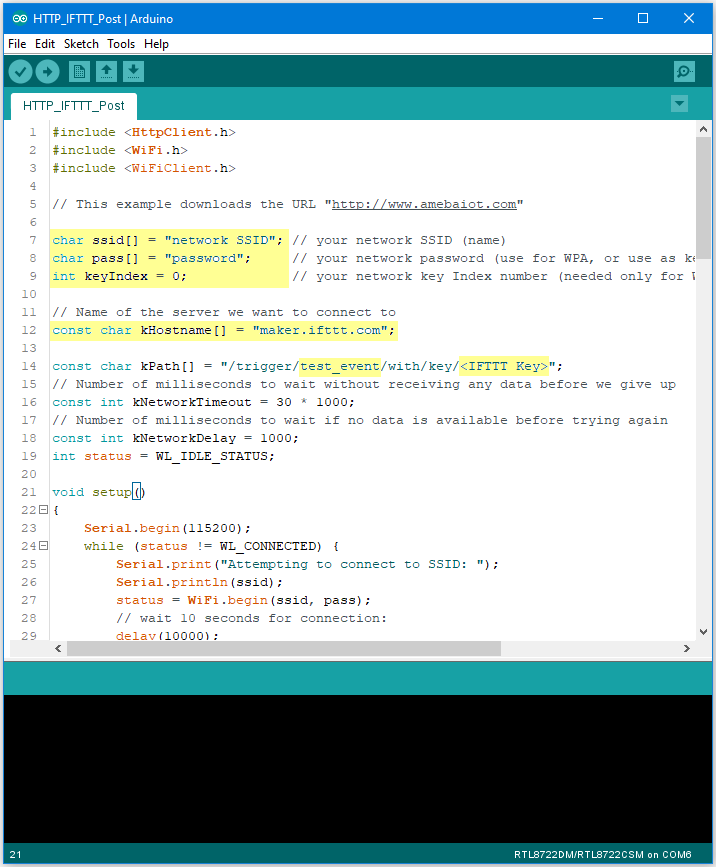Click WiFi.begin on line 27
This screenshot has height=867, width=716.
pos(227,600)
